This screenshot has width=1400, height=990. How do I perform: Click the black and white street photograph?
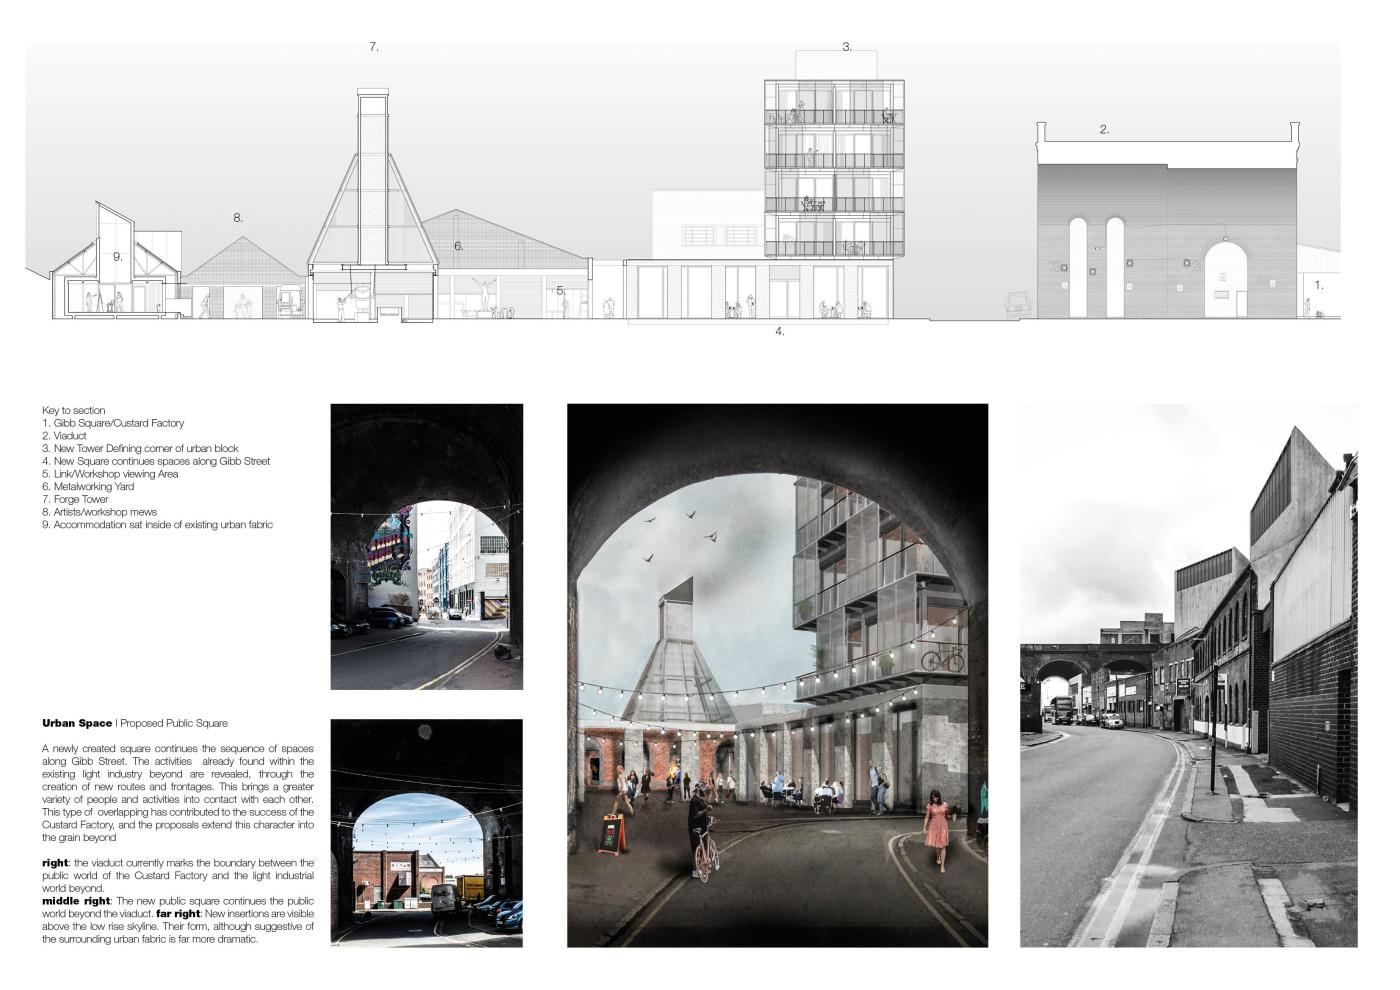pyautogui.click(x=1188, y=675)
